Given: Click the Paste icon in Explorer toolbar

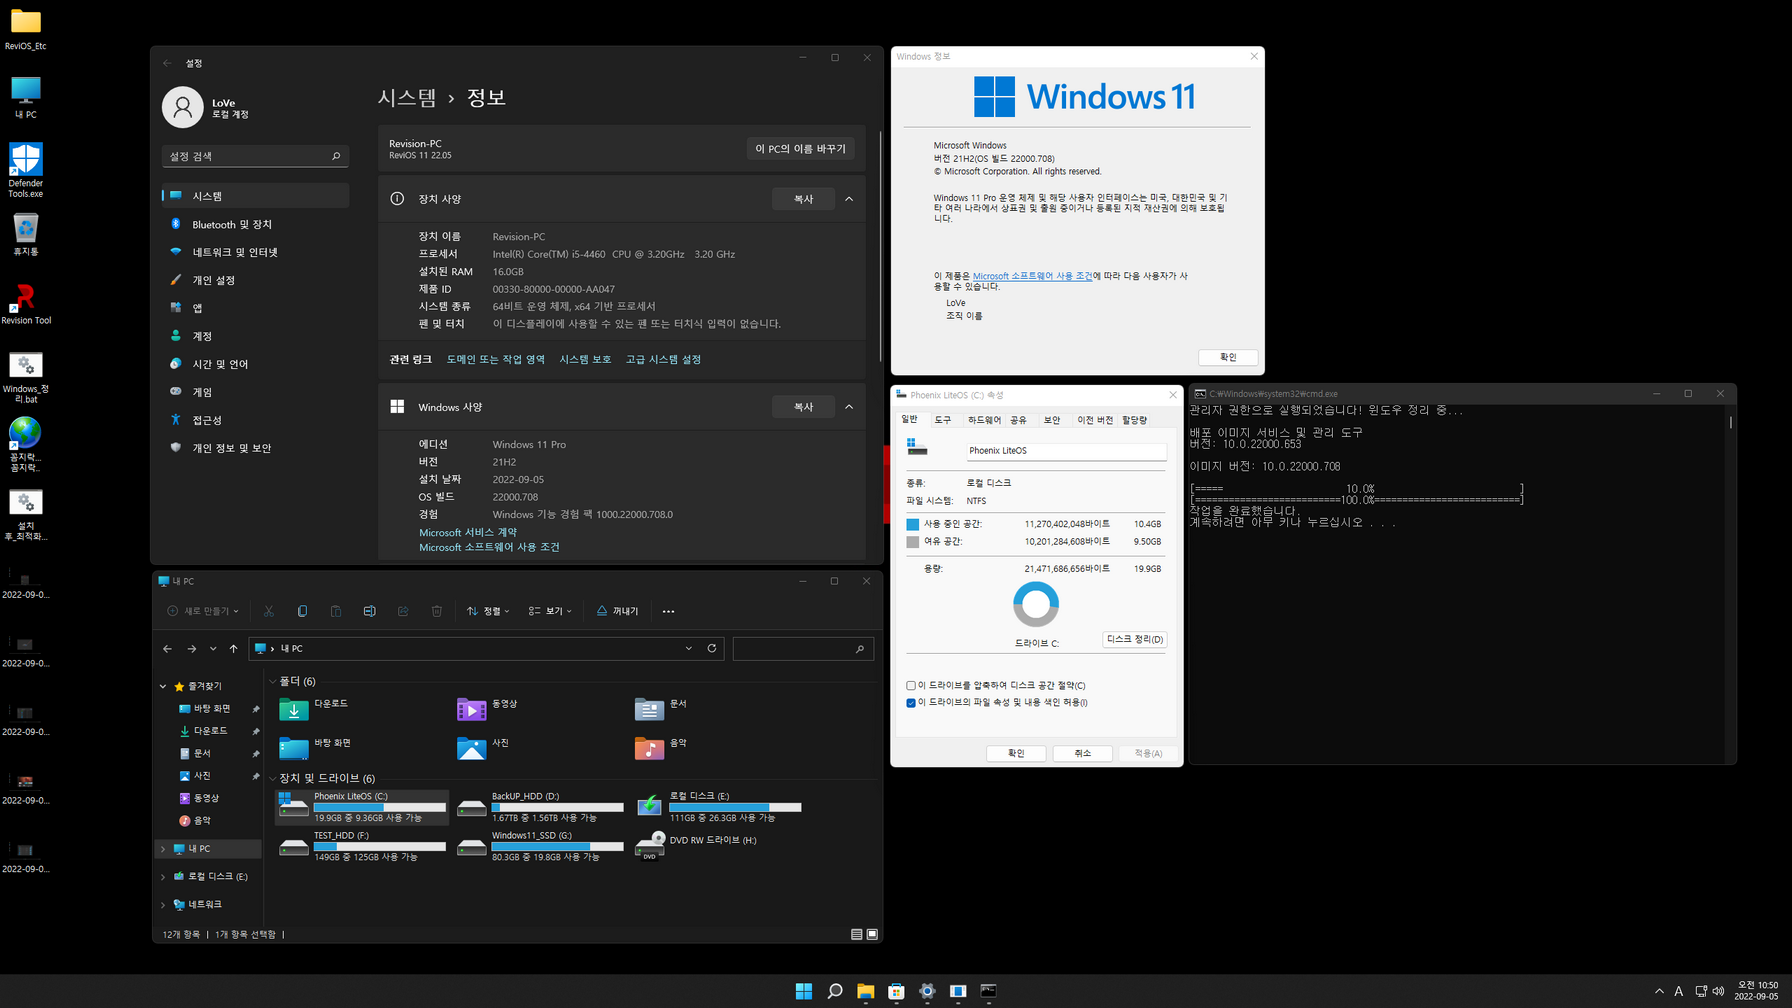Looking at the screenshot, I should [x=336, y=611].
